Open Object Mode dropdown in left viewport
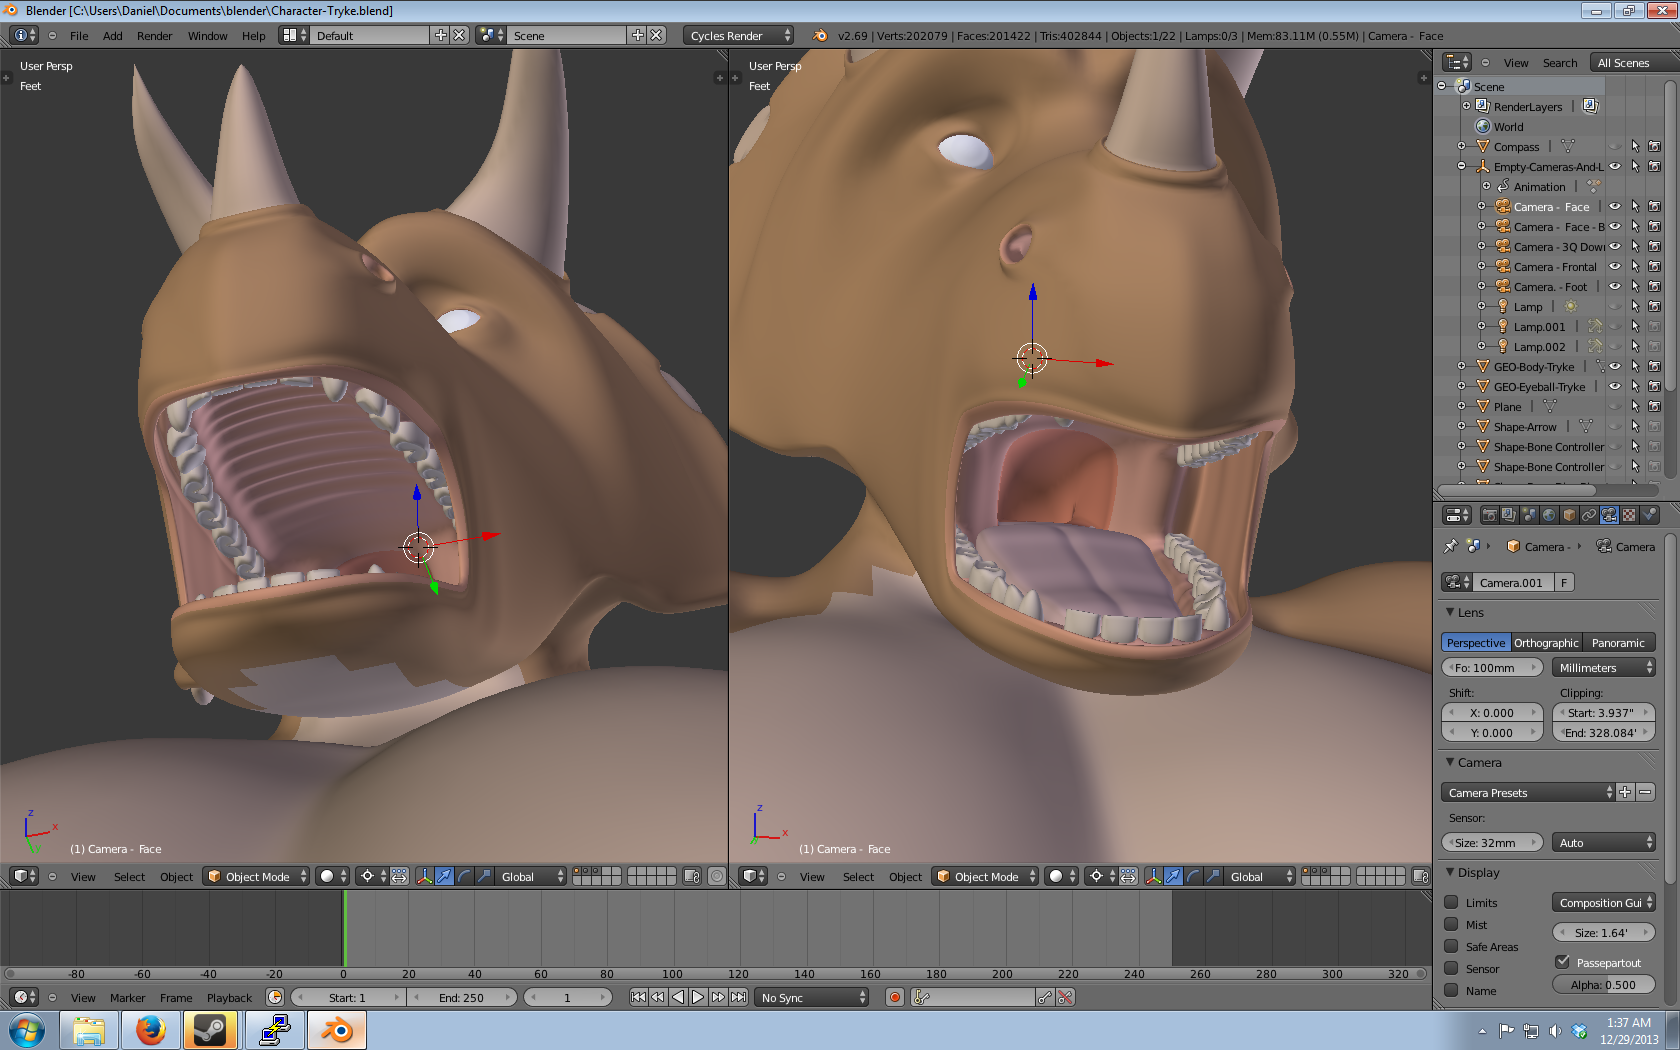This screenshot has height=1050, width=1680. click(x=257, y=876)
